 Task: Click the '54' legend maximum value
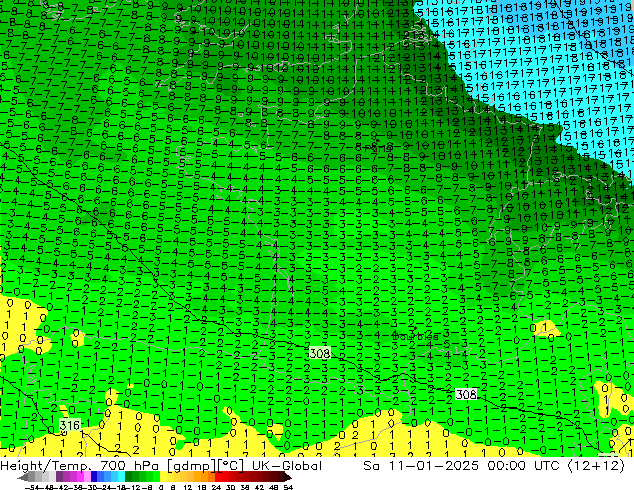pos(288,487)
